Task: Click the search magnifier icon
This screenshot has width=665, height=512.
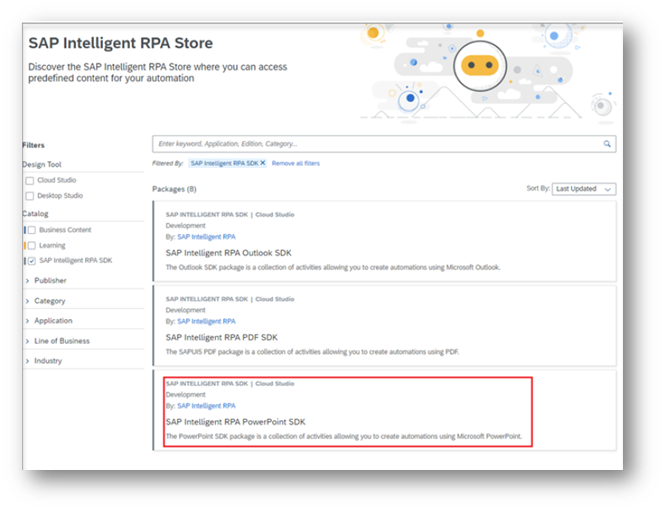Action: pyautogui.click(x=607, y=144)
